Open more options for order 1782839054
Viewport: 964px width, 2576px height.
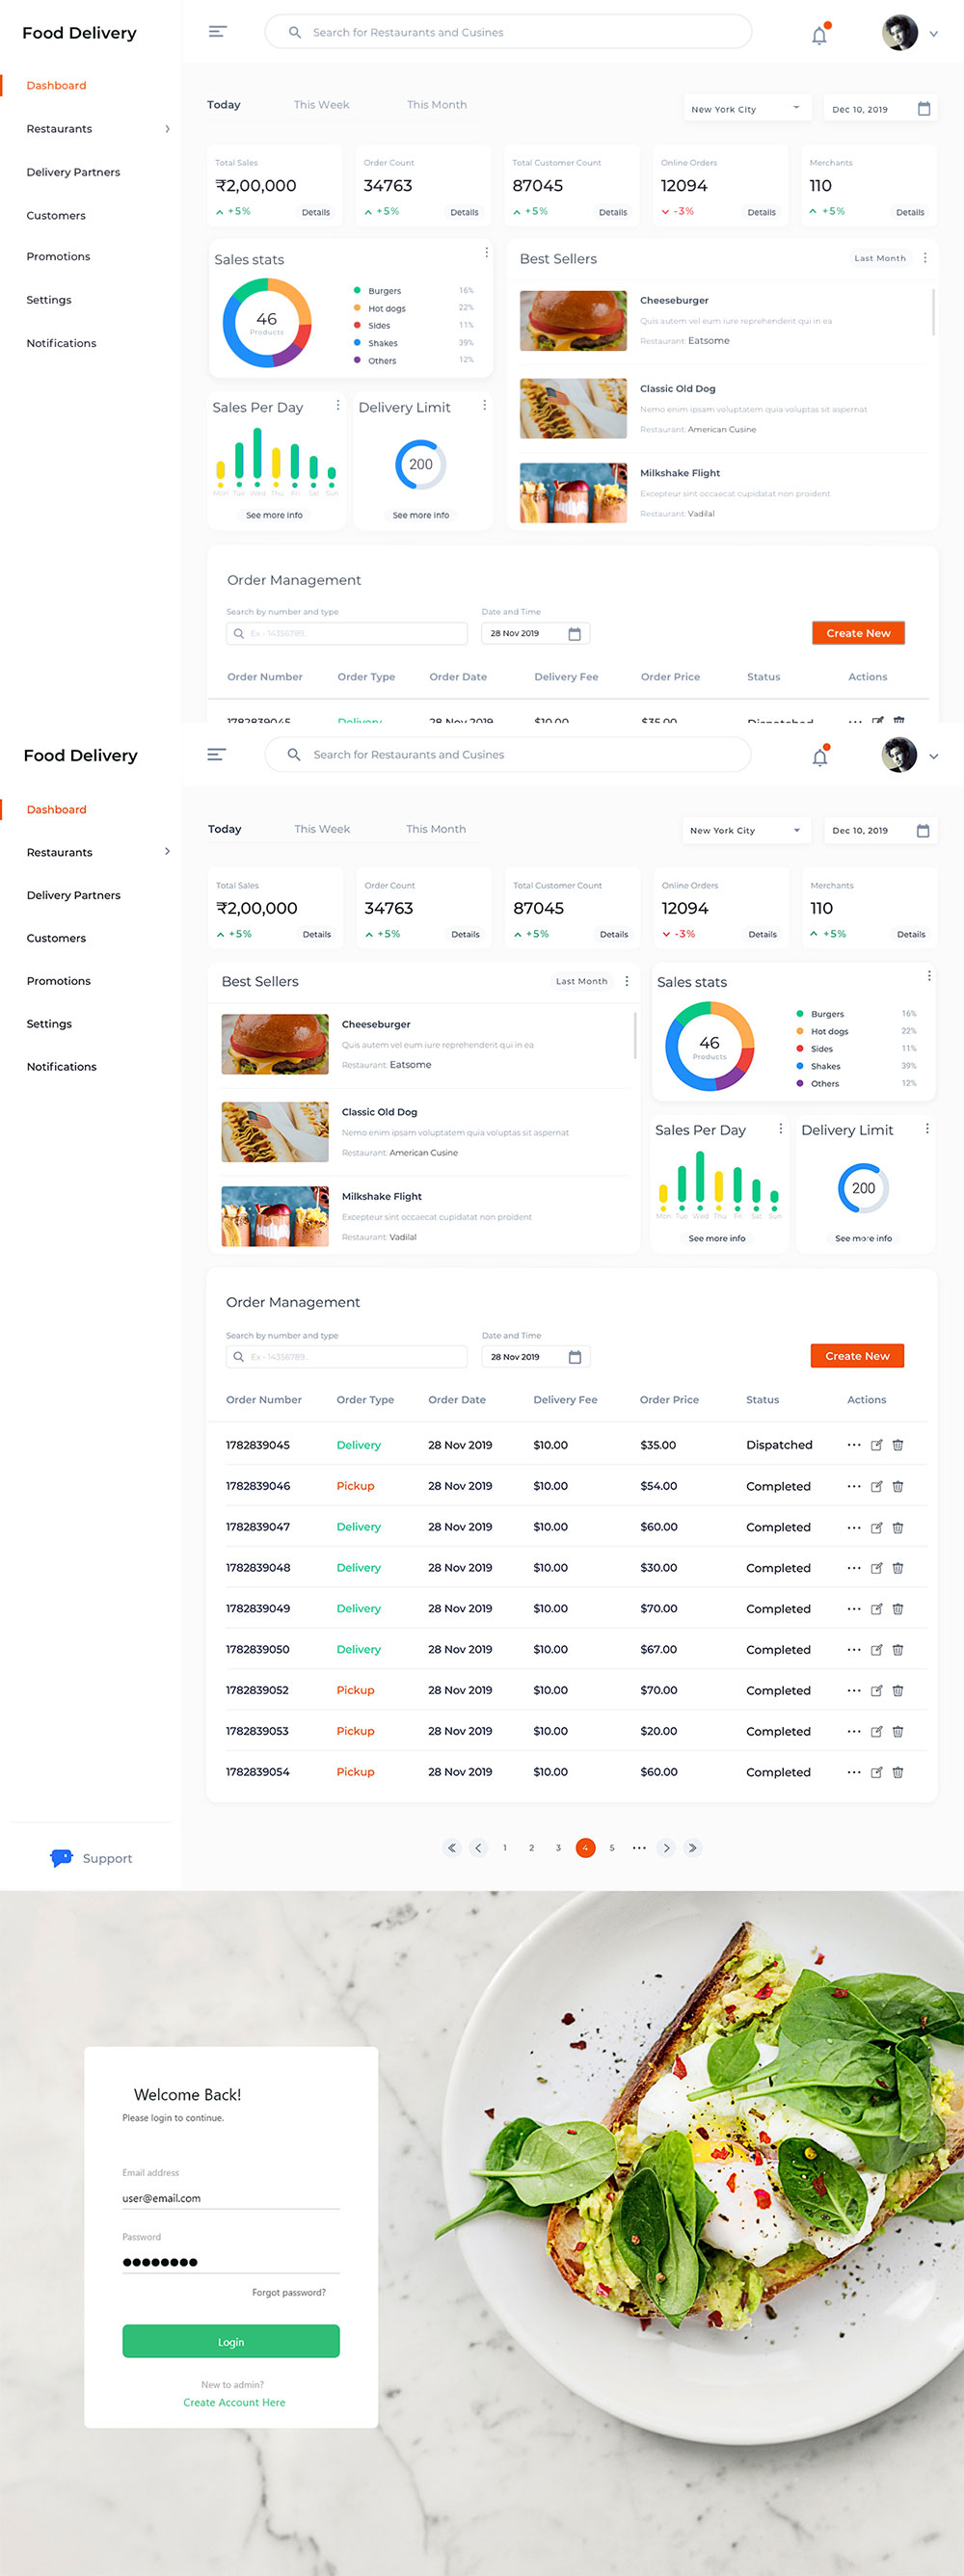pyautogui.click(x=854, y=1772)
